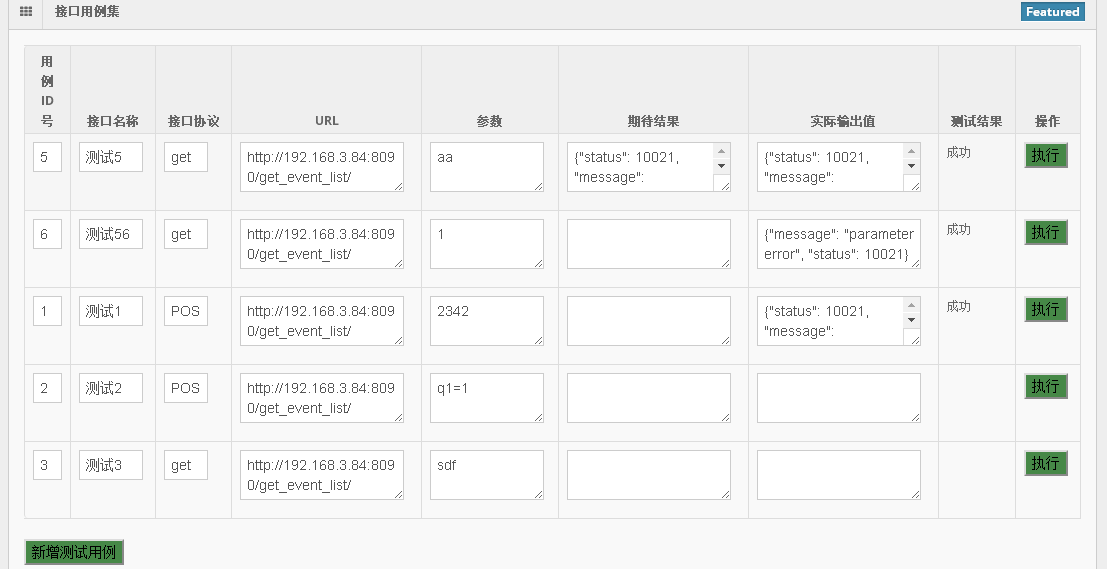Edit the parameter box containing q1=1
1107x569 pixels.
pos(486,397)
